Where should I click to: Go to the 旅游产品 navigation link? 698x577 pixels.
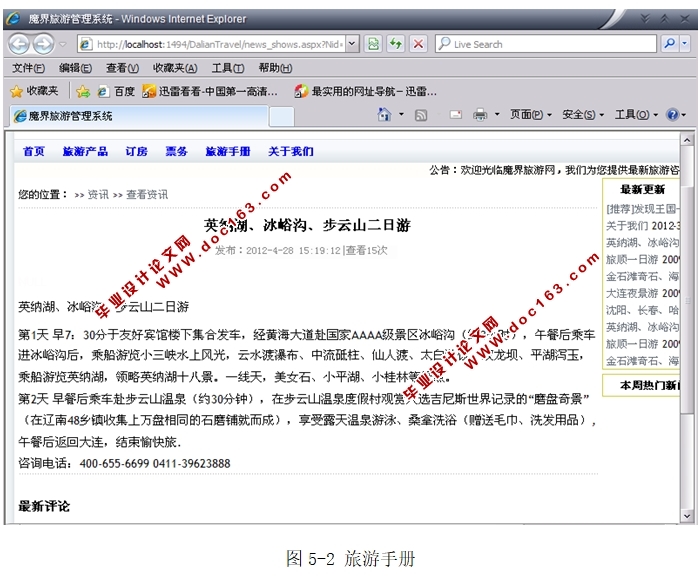point(85,151)
